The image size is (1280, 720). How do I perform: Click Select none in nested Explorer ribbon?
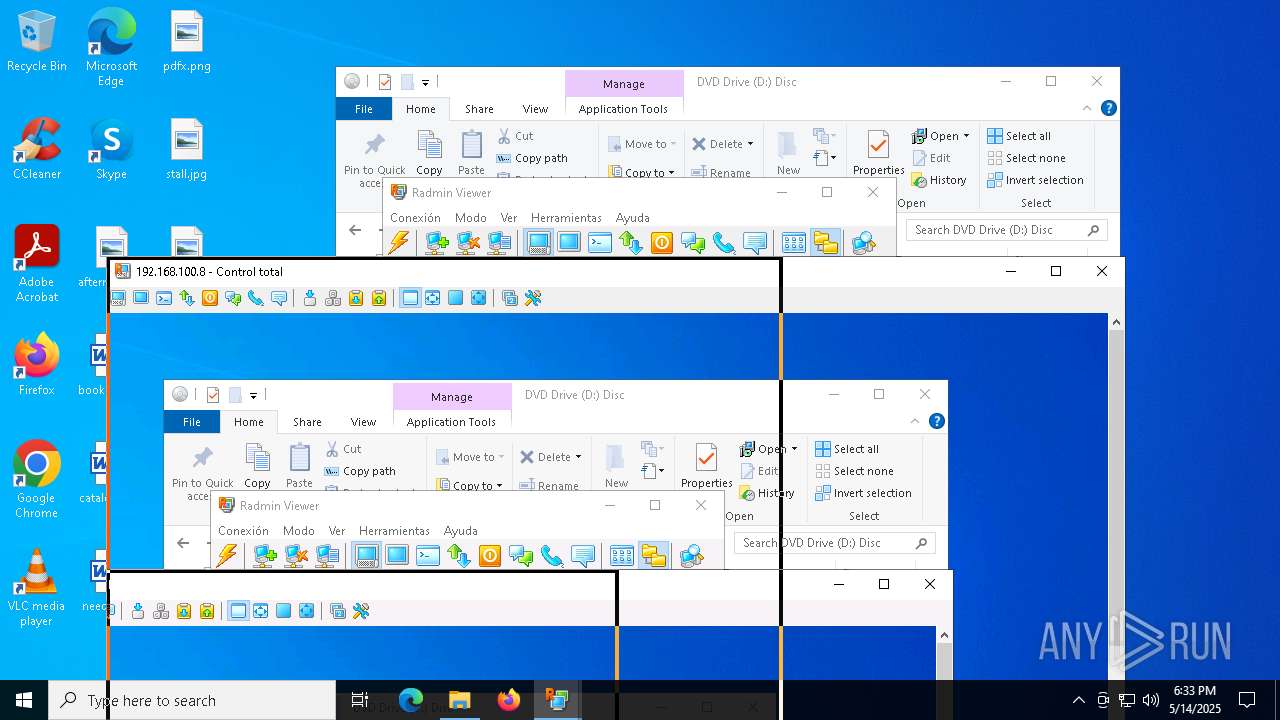[x=854, y=471]
